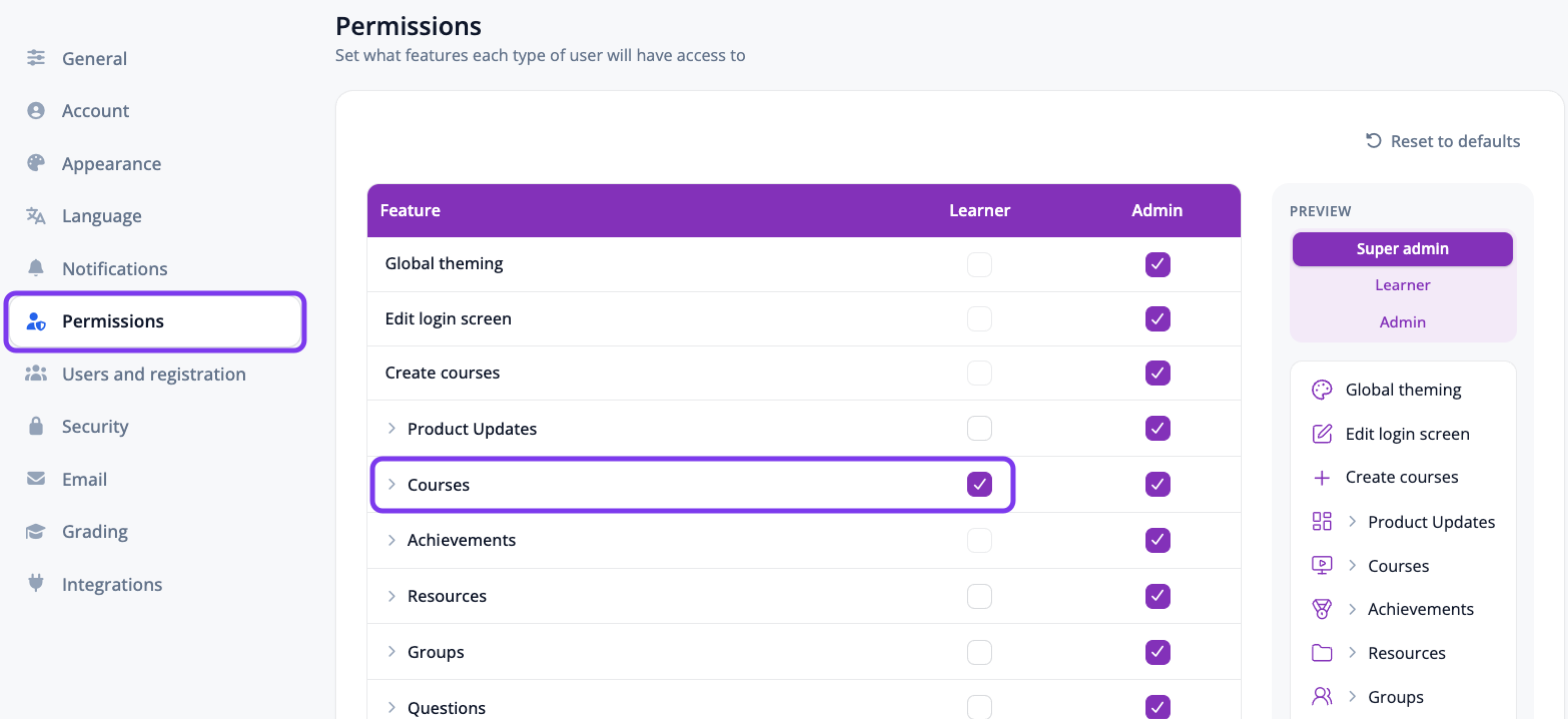Expand Resources chevron in preview panel
Viewport: 1568px width, 719px height.
tap(1352, 653)
